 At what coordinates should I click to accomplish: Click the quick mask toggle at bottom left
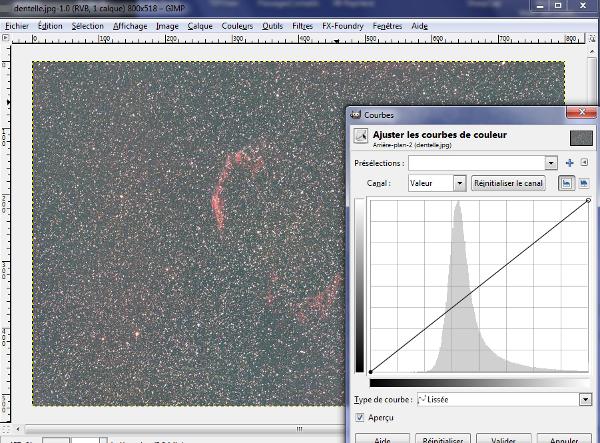[x=6, y=430]
